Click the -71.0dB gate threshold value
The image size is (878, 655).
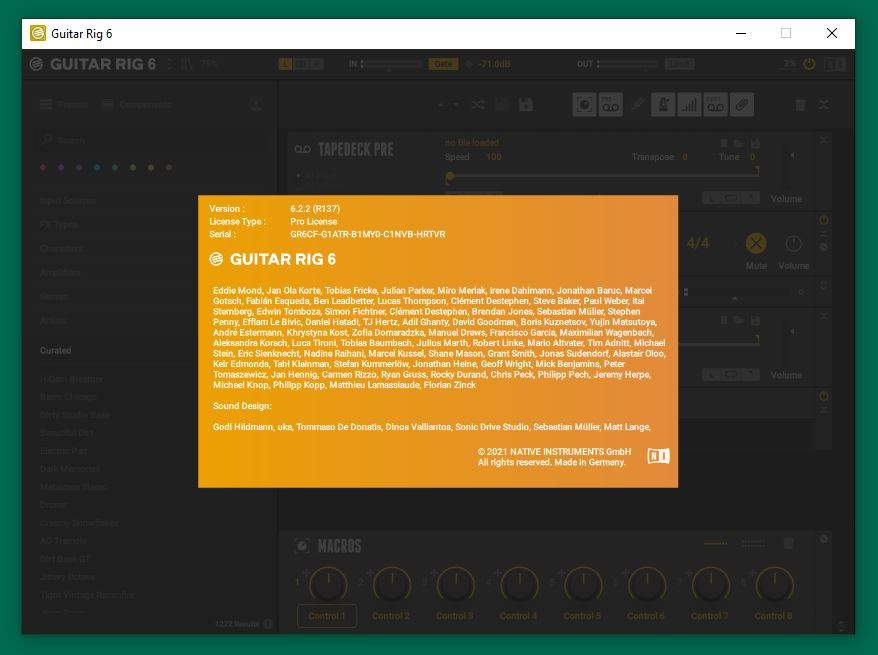494,64
